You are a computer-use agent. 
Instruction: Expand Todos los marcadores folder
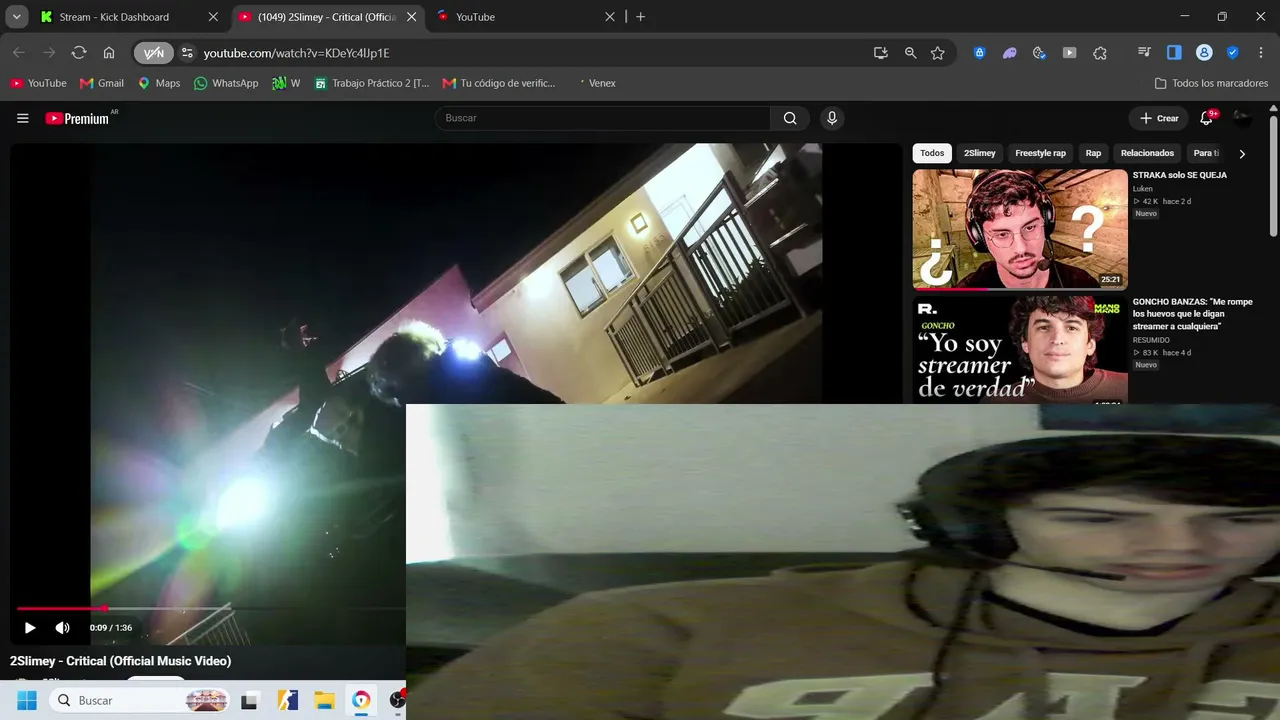point(1211,83)
